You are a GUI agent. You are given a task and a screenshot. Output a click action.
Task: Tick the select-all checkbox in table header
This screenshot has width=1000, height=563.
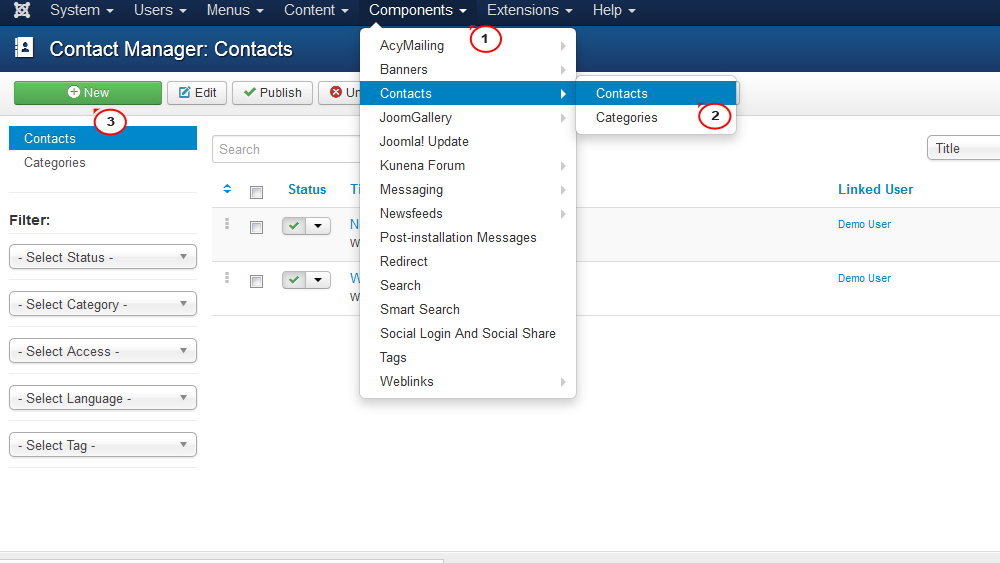(x=256, y=192)
